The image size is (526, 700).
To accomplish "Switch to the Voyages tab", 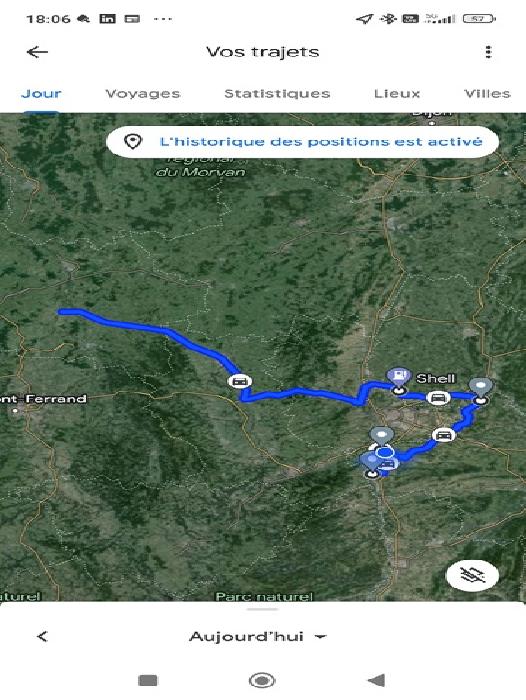I will coord(143,94).
